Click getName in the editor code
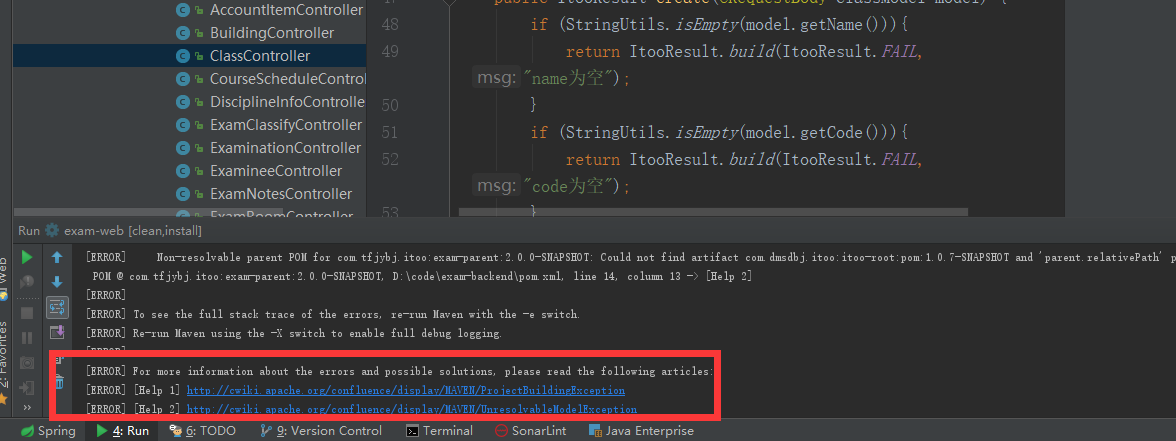 coord(832,25)
